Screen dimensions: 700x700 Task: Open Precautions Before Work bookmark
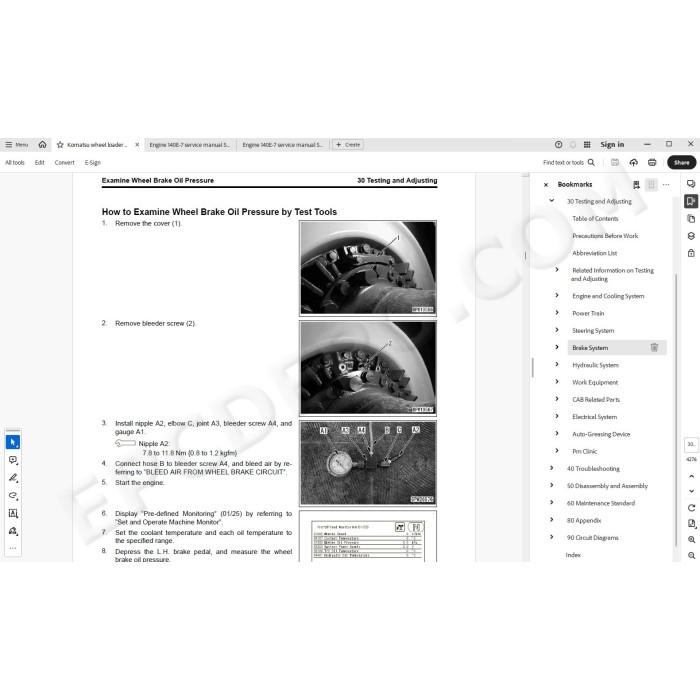click(x=605, y=236)
